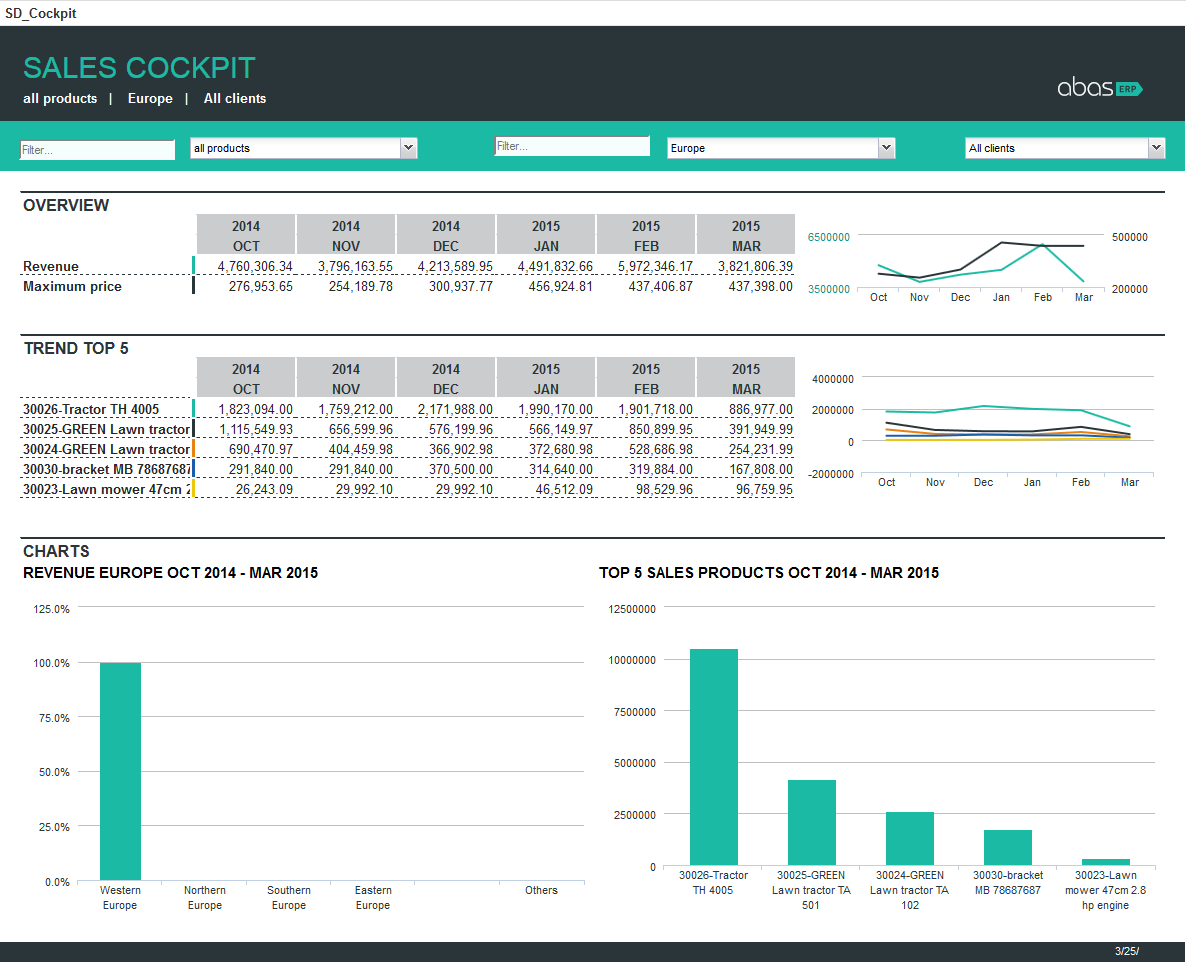Click the orange marker beside 30024-GREEN Lawn tractor
This screenshot has width=1186, height=962.
[x=192, y=449]
